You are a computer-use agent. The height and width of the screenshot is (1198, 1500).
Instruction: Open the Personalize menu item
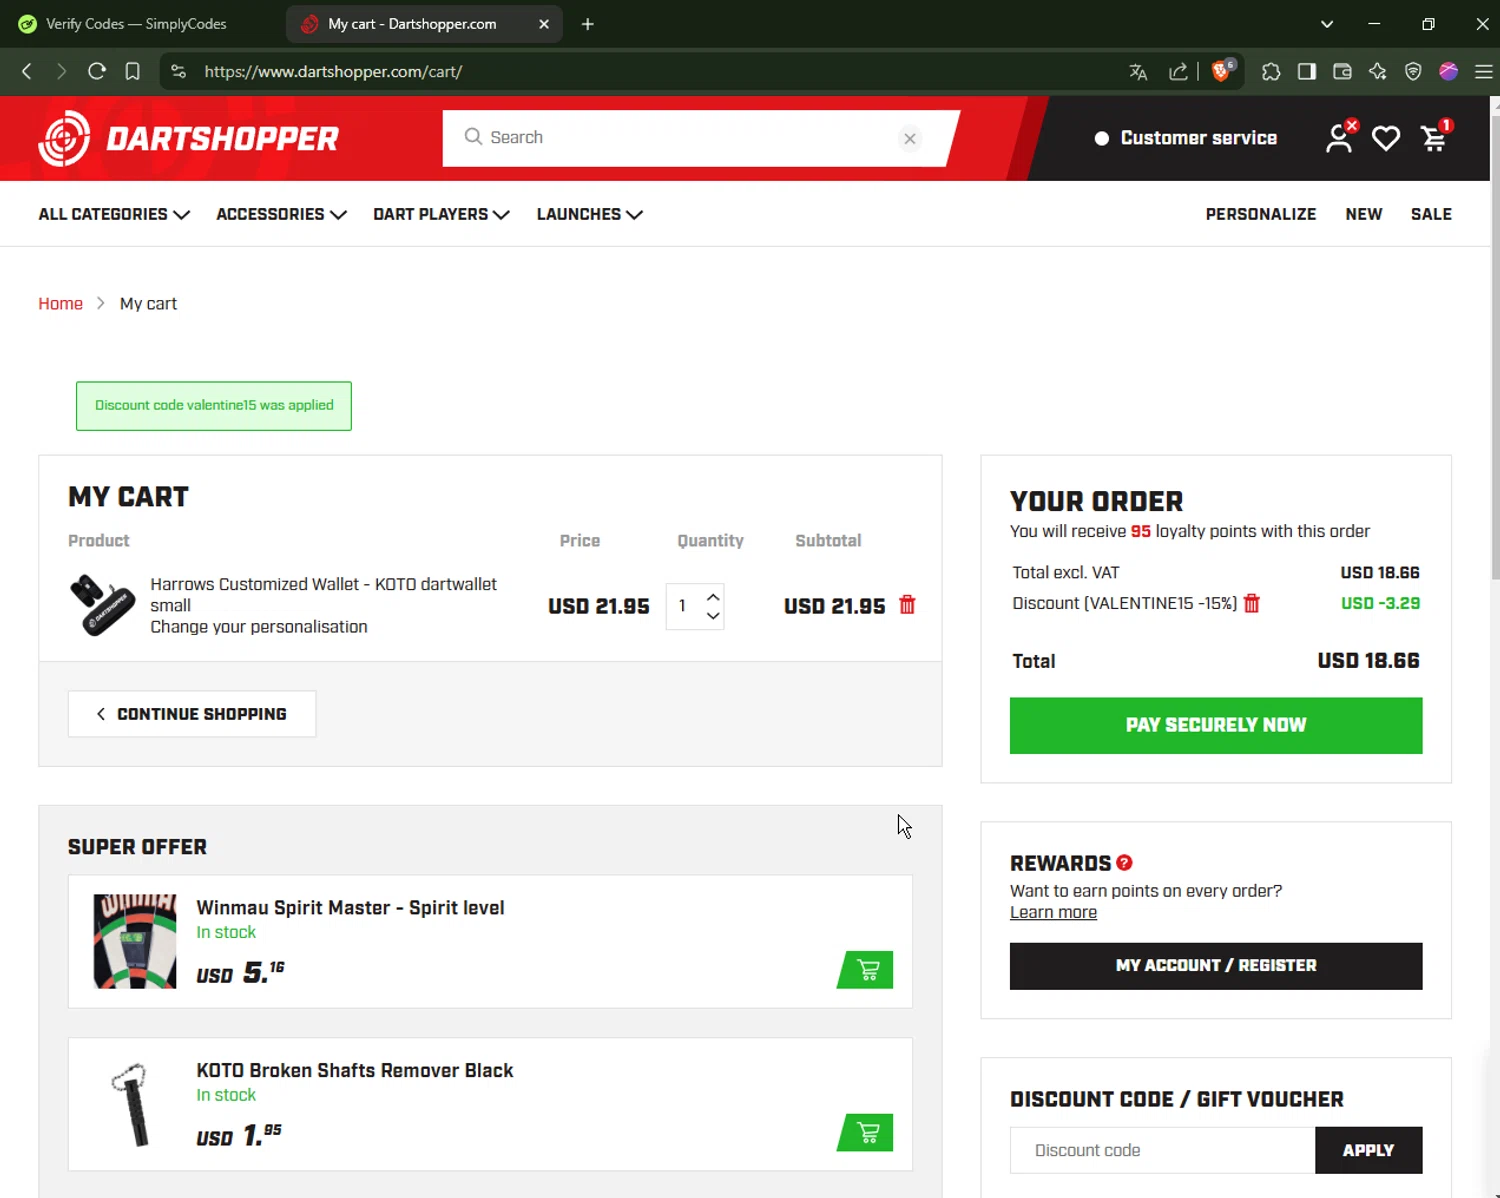(1260, 214)
